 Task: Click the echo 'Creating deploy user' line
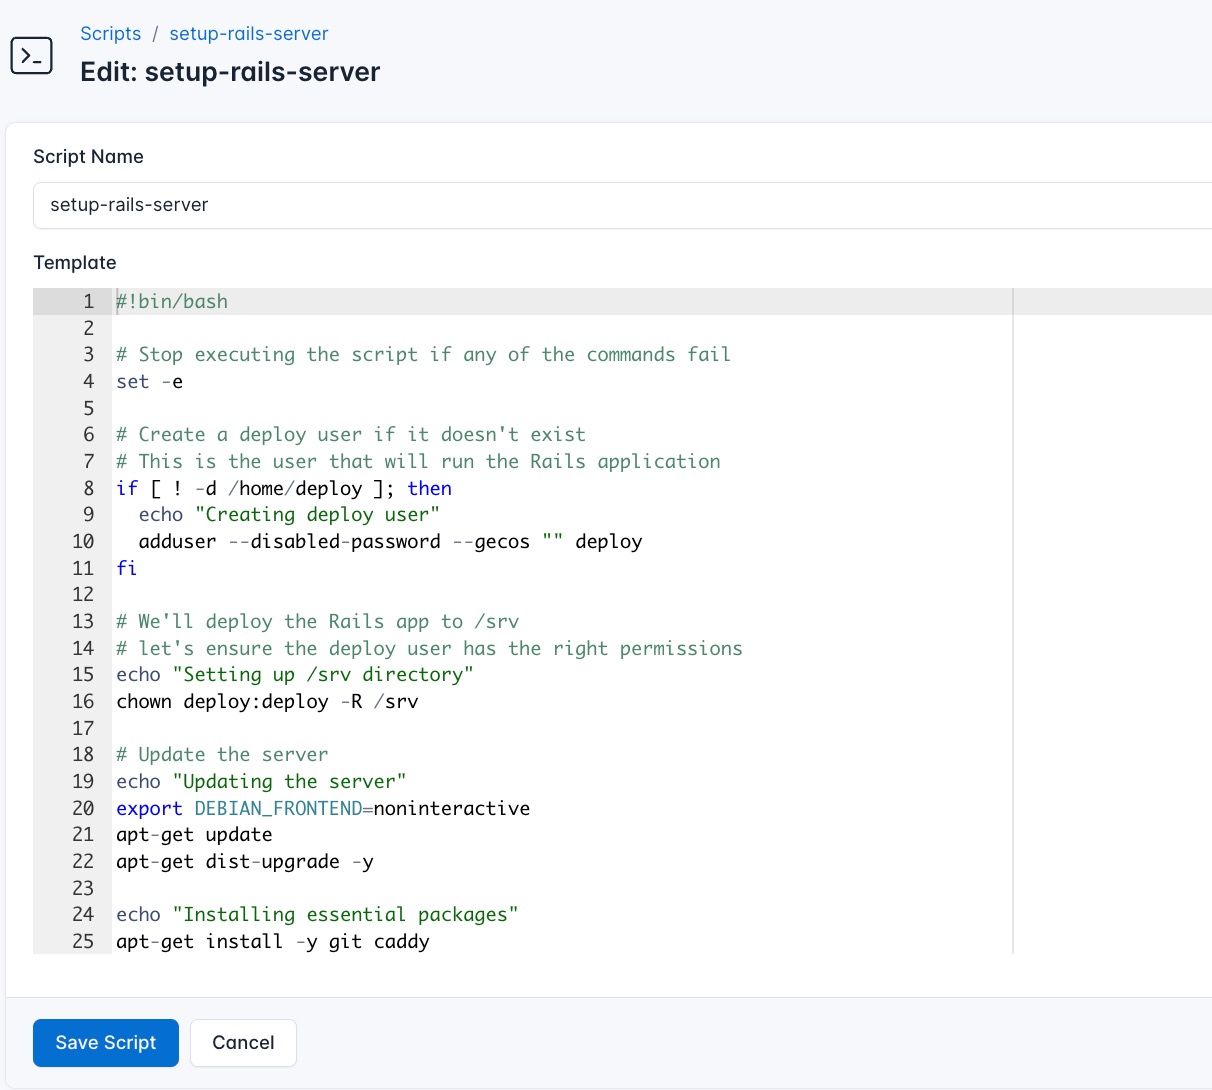289,515
